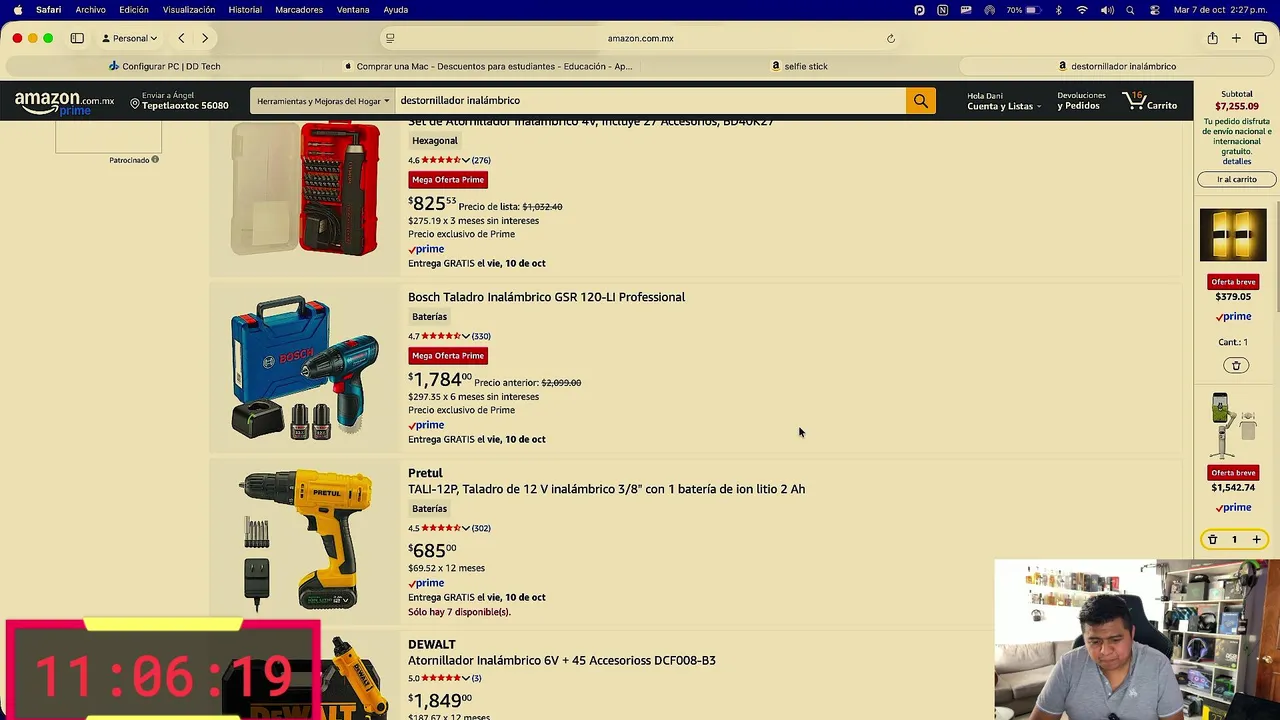Open the shopping cart icon
This screenshot has height=720, width=1280.
pyautogui.click(x=1150, y=100)
